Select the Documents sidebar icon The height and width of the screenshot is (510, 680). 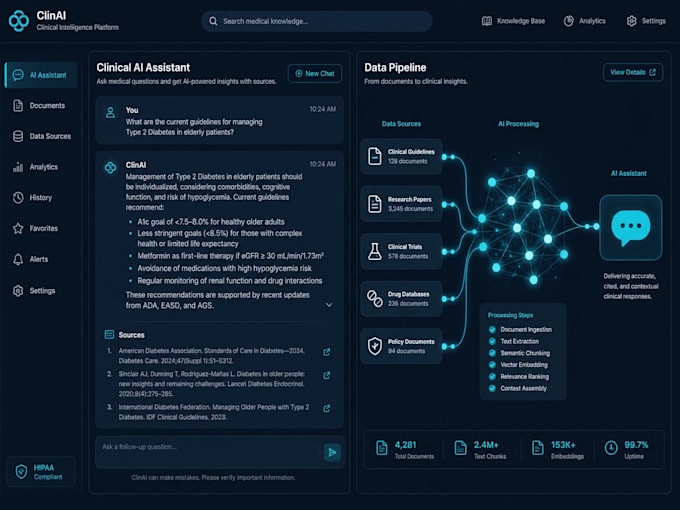click(x=18, y=105)
